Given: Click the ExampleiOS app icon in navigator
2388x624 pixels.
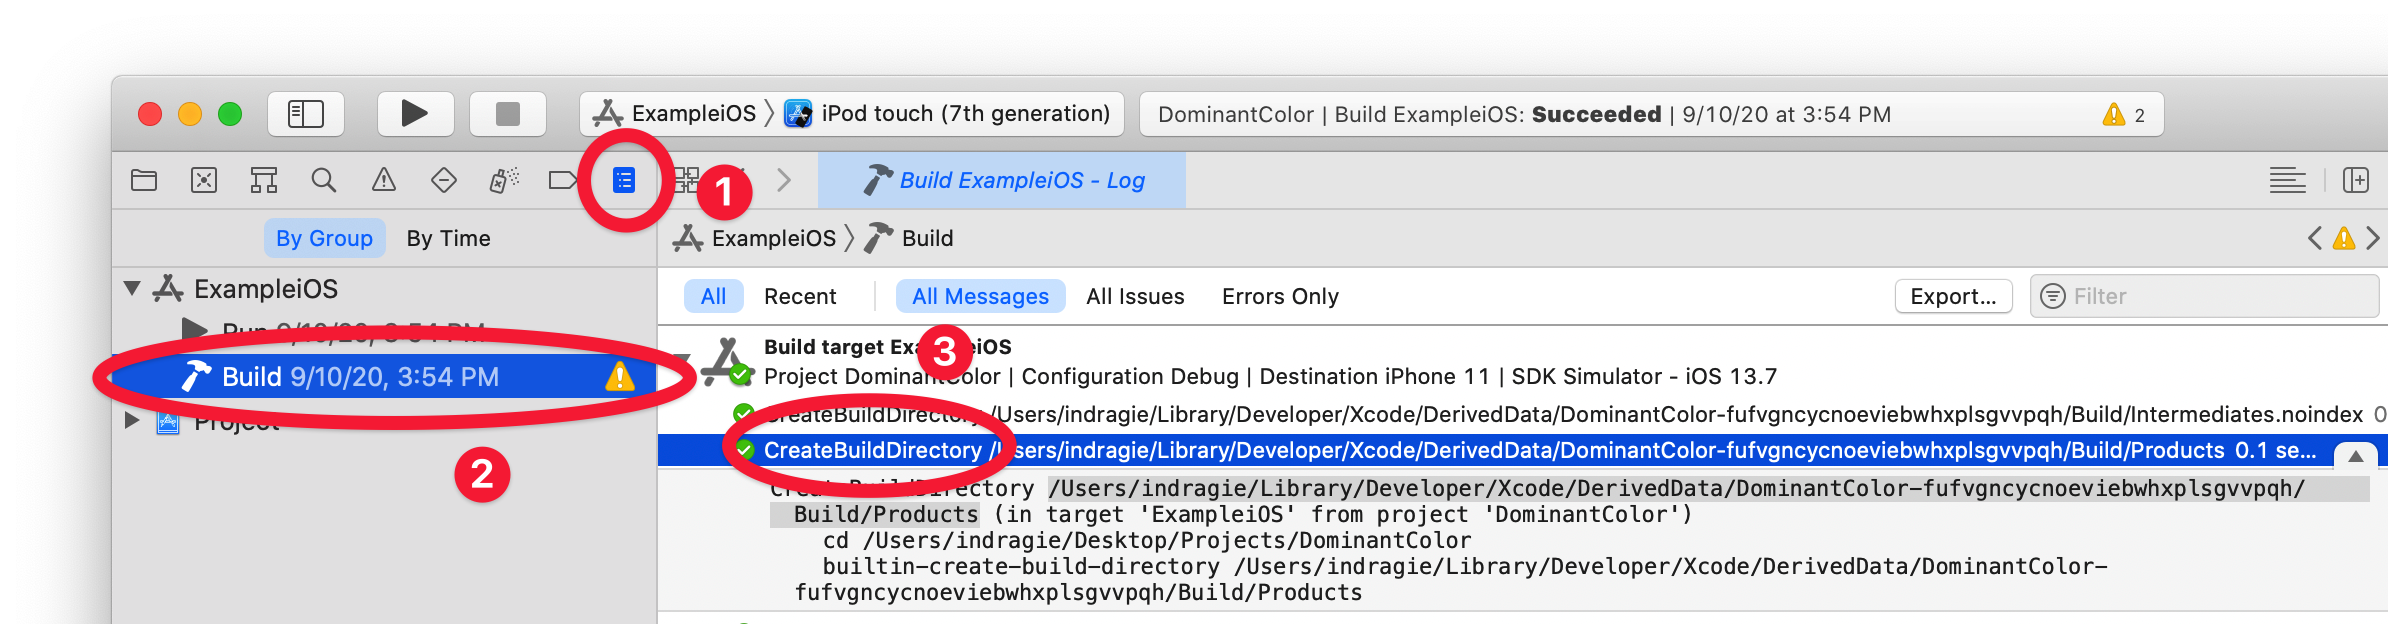Looking at the screenshot, I should (x=167, y=289).
